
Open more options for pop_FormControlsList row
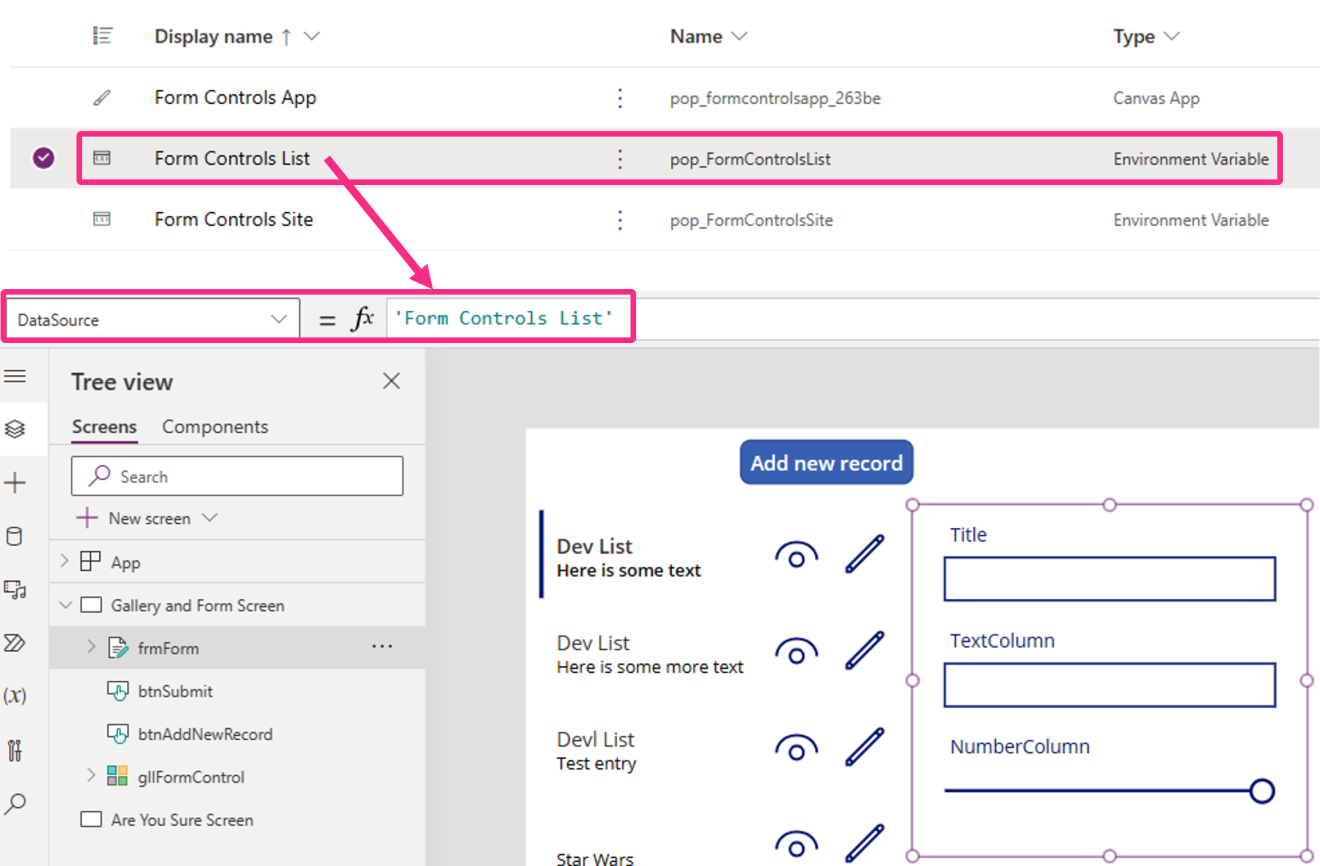(620, 157)
